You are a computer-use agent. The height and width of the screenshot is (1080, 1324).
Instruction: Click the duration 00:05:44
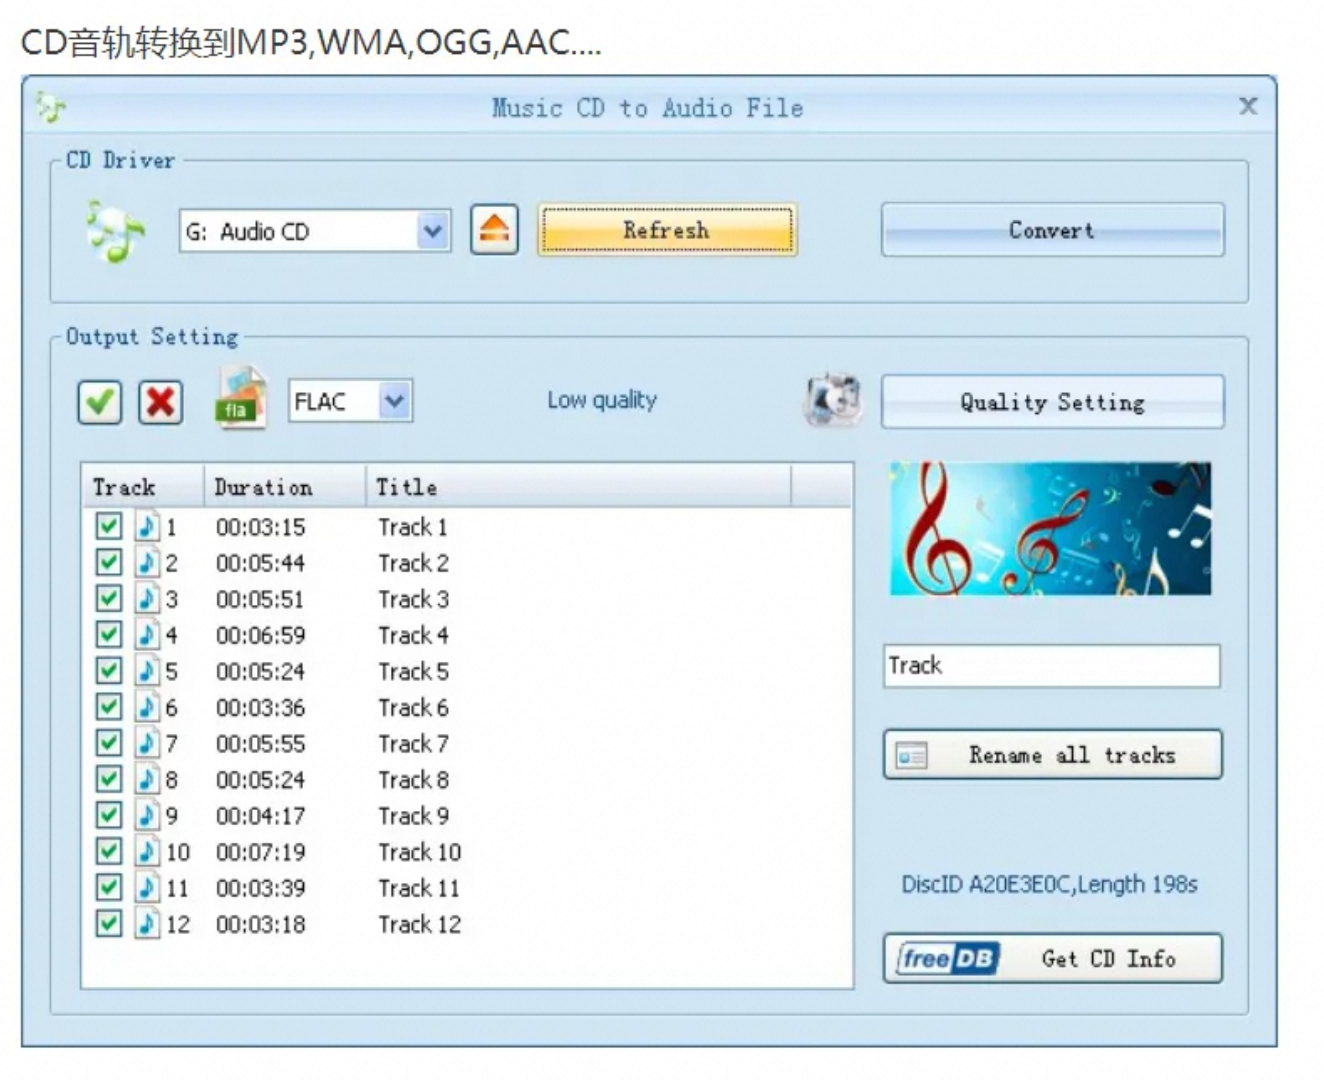click(x=261, y=563)
